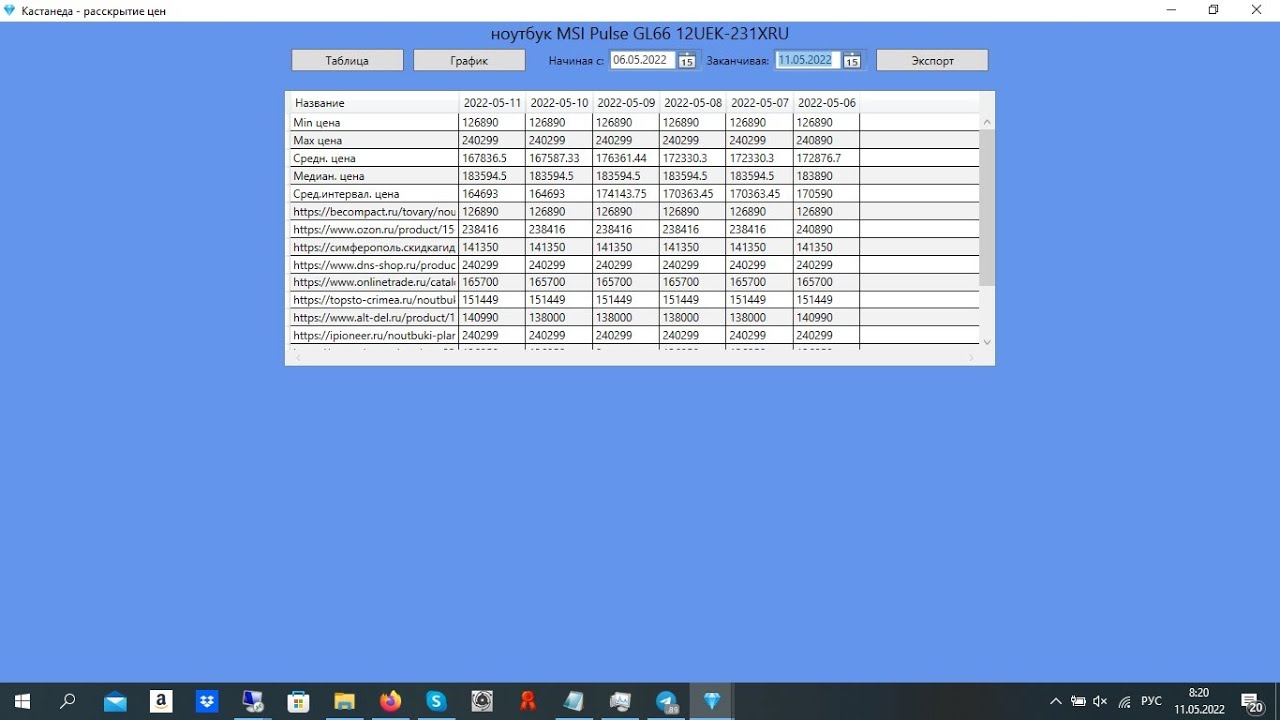The image size is (1280, 720).
Task: Open the end date calendar picker icon
Action: (852, 60)
